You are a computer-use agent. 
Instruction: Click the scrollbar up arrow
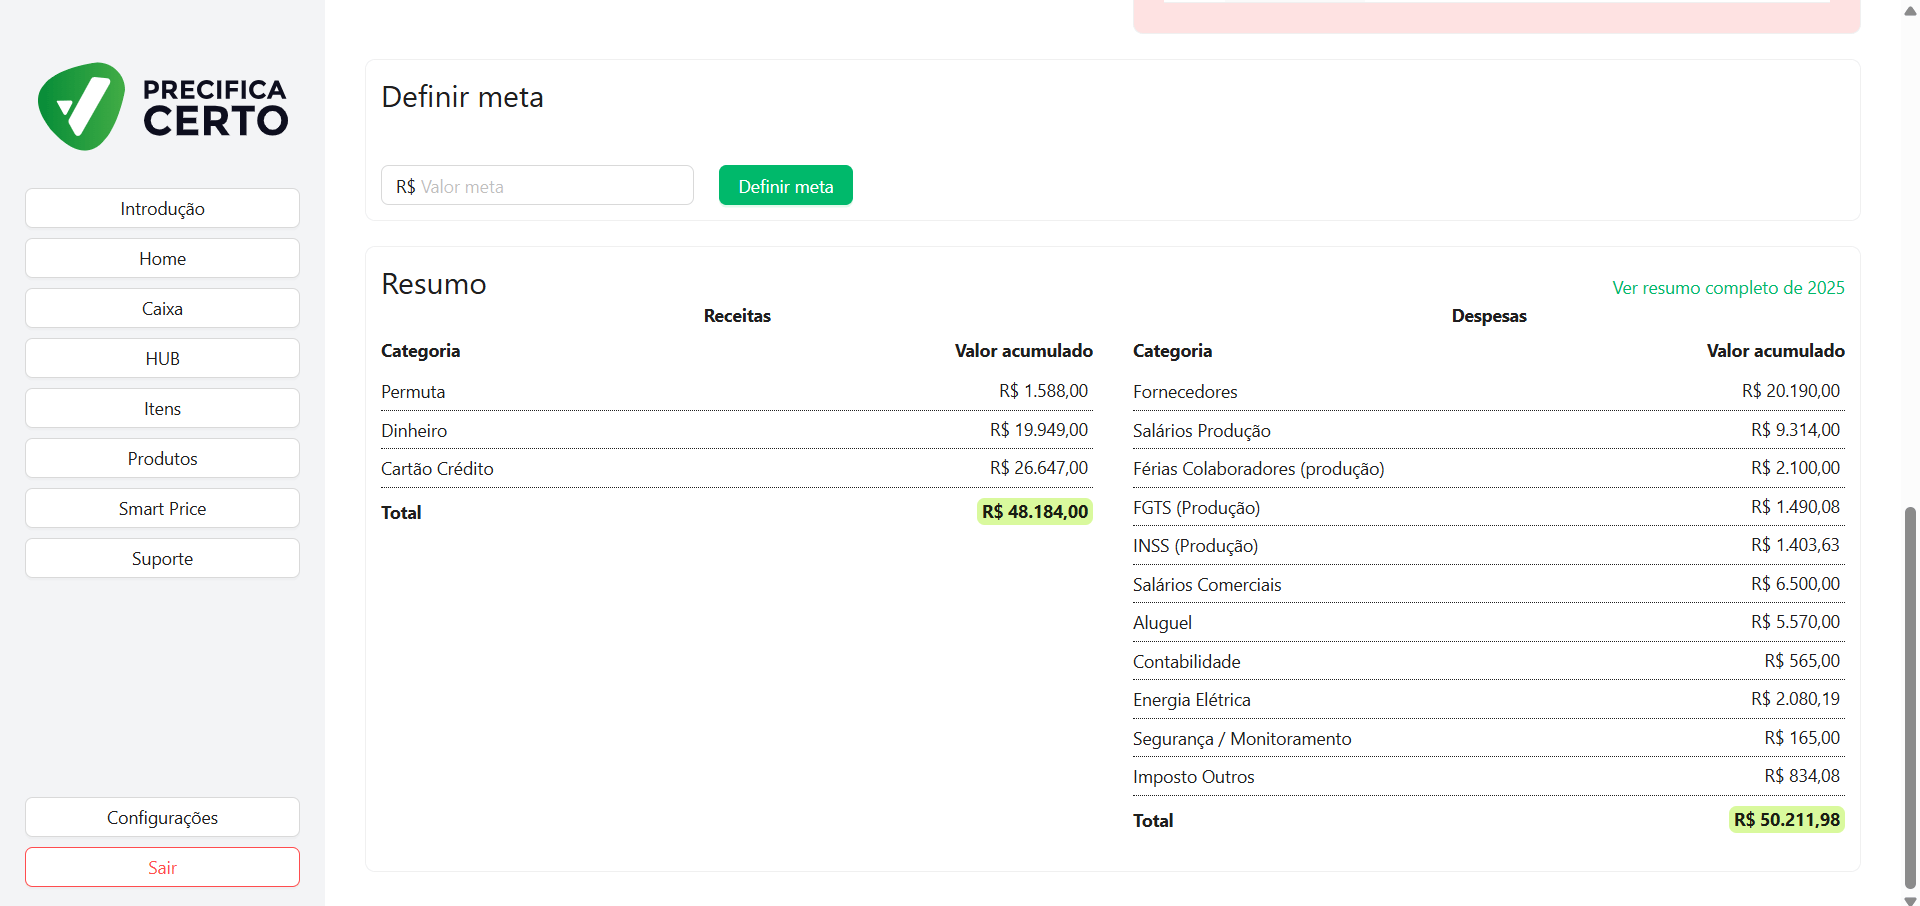[1910, 11]
